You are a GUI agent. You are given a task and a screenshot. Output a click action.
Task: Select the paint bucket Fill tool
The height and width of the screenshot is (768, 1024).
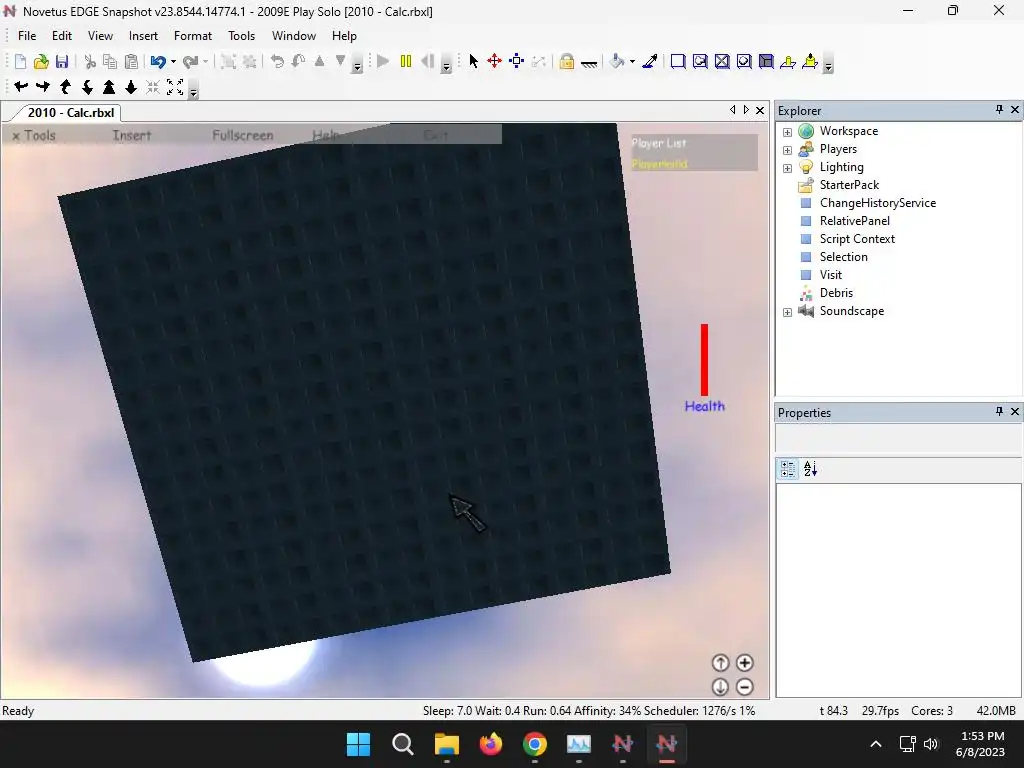(616, 61)
